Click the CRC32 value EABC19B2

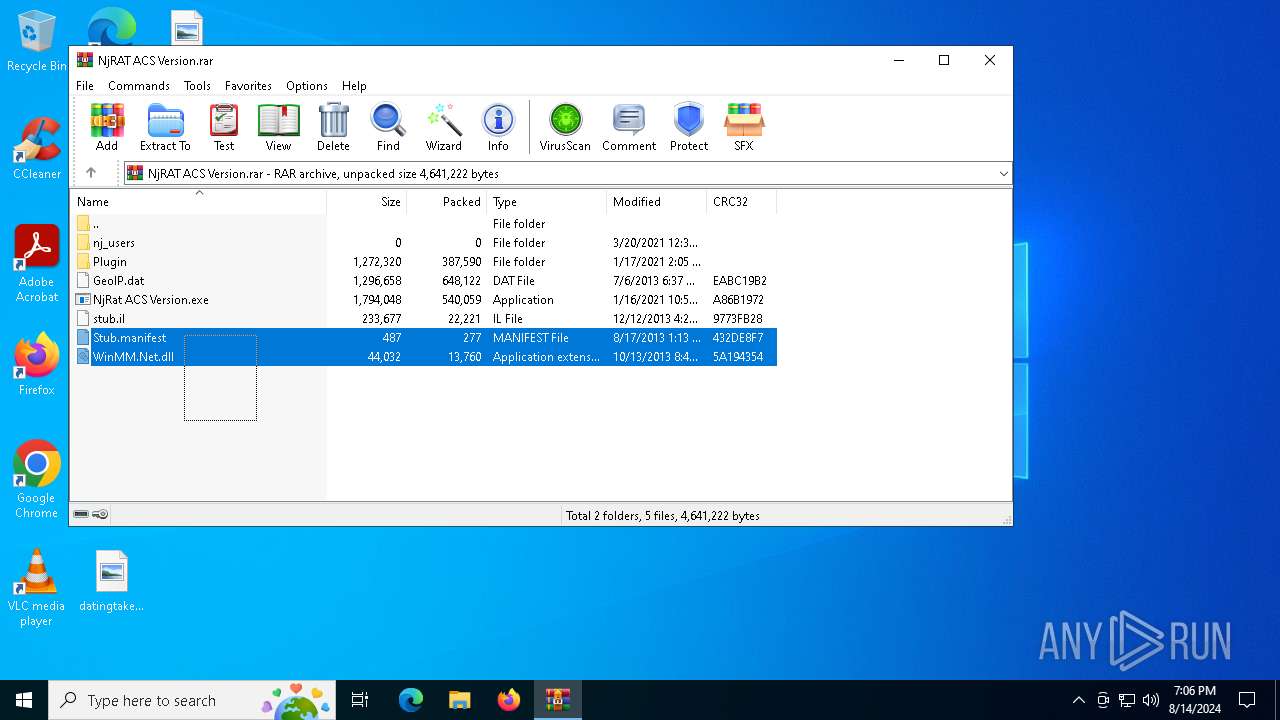tap(739, 281)
